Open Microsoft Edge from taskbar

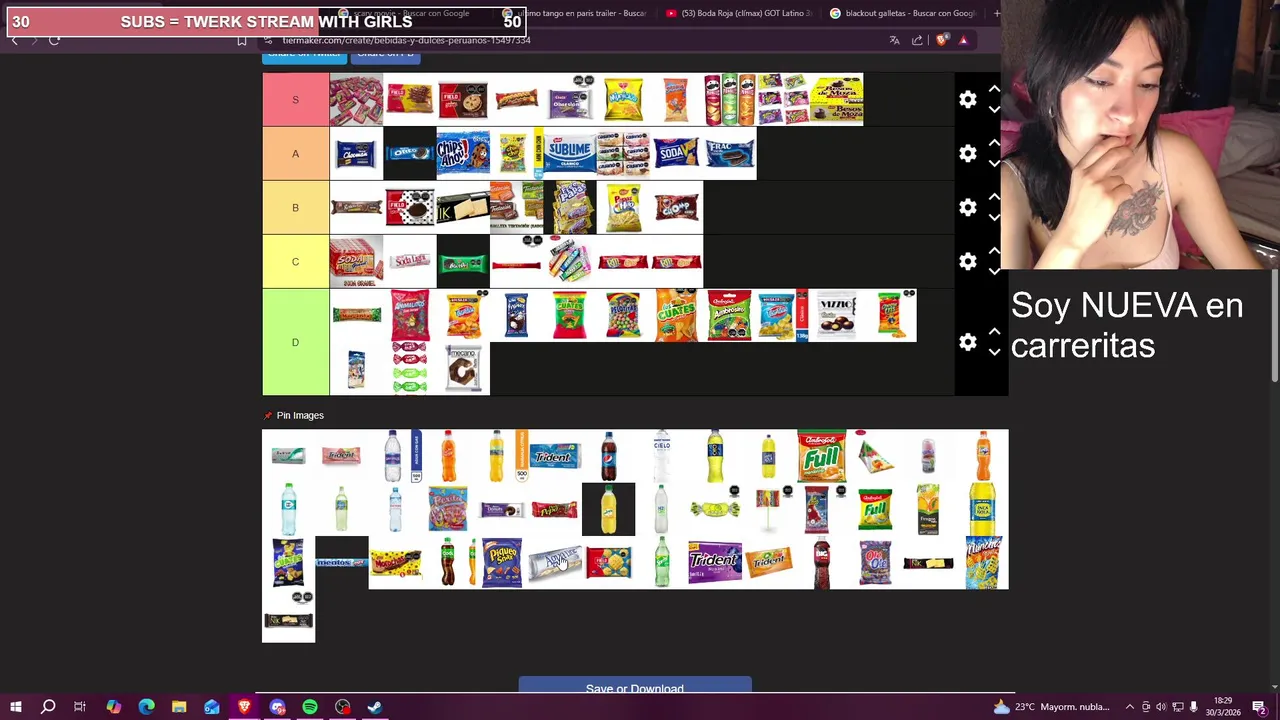pyautogui.click(x=146, y=707)
